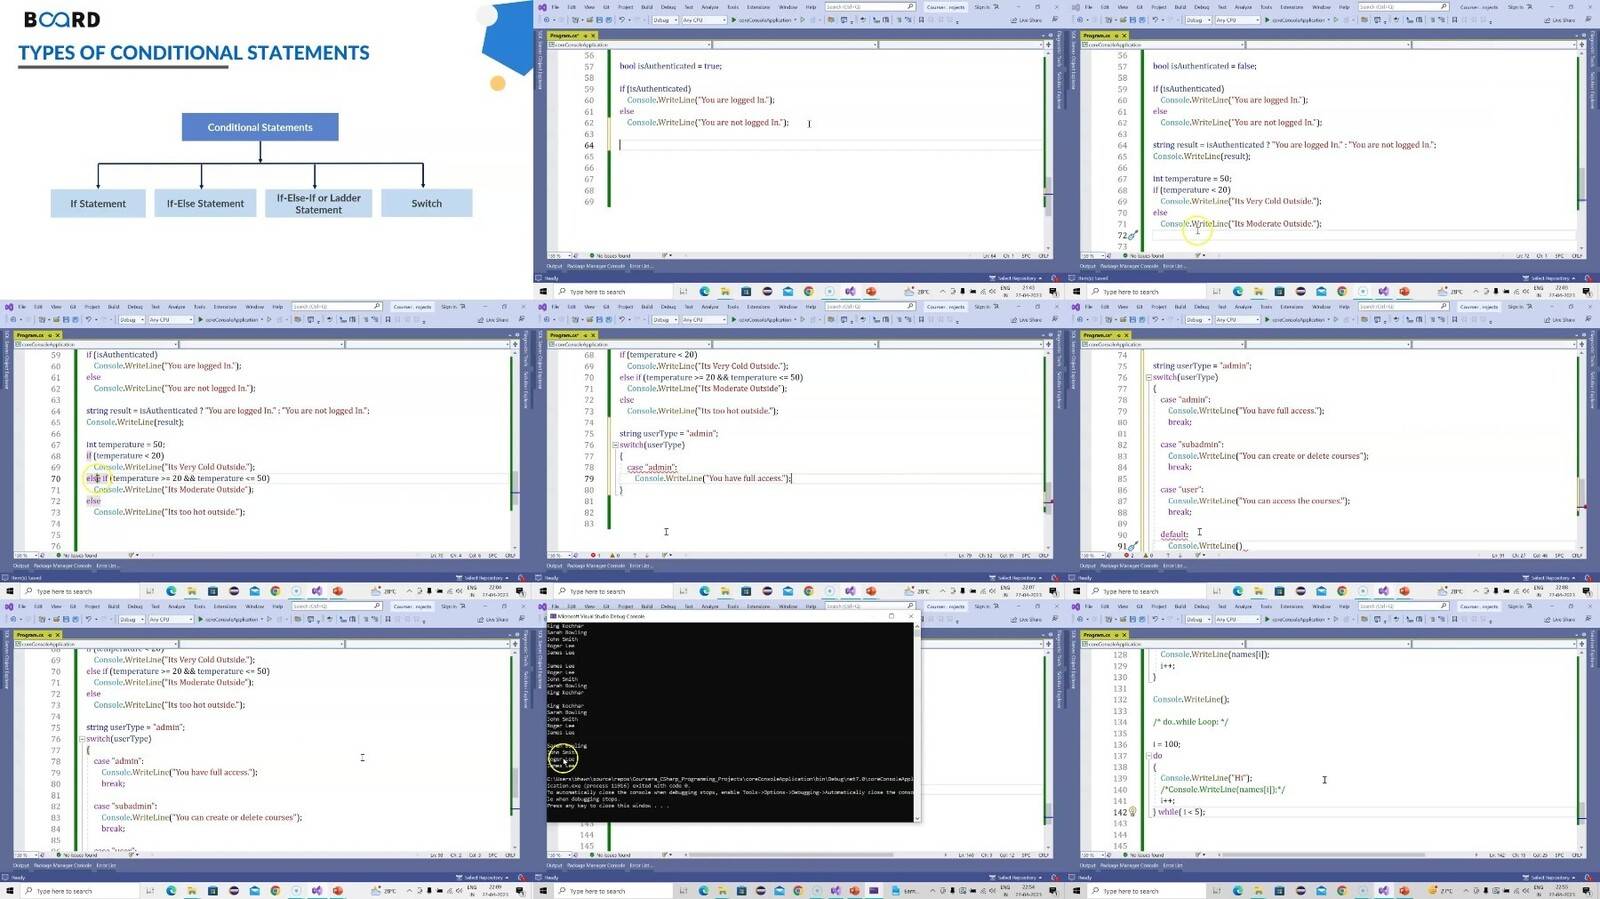Click action center icon under 'default:' case frame
The image size is (1600, 899).
pyautogui.click(x=1586, y=591)
